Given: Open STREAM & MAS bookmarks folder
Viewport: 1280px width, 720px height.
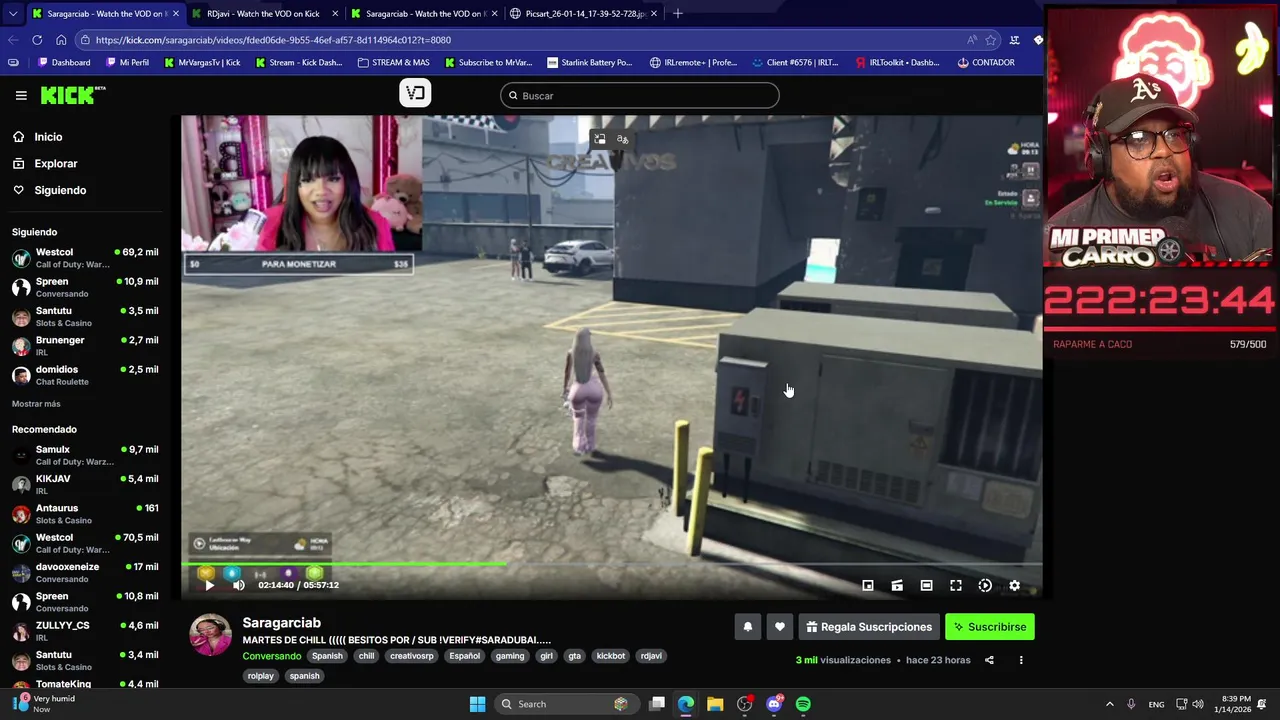Looking at the screenshot, I should point(393,62).
